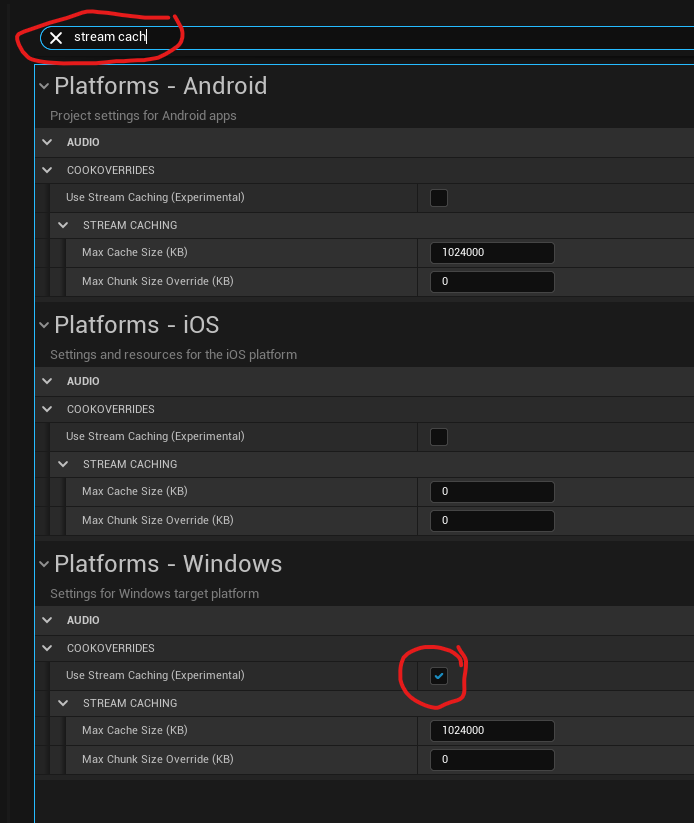Click Android "Use Stream Caching (Experimental)" label
Image resolution: width=694 pixels, height=823 pixels.
[155, 197]
